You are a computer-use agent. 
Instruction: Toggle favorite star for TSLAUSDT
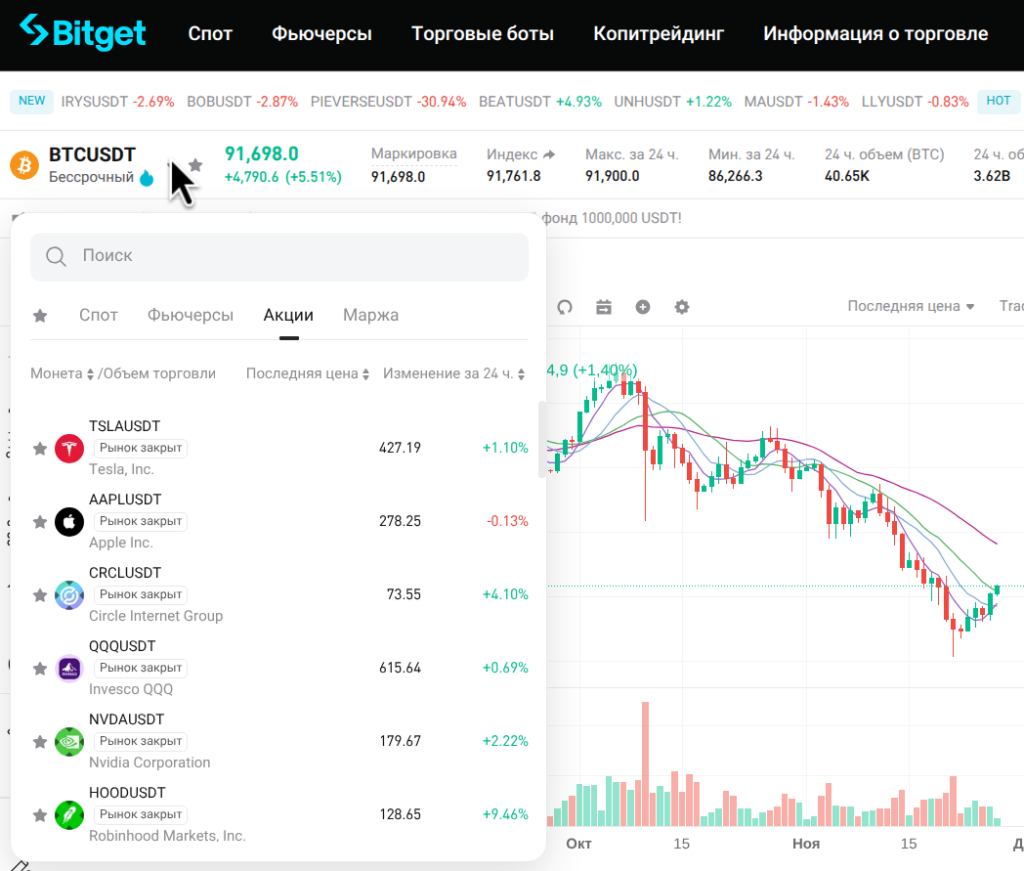(40, 449)
